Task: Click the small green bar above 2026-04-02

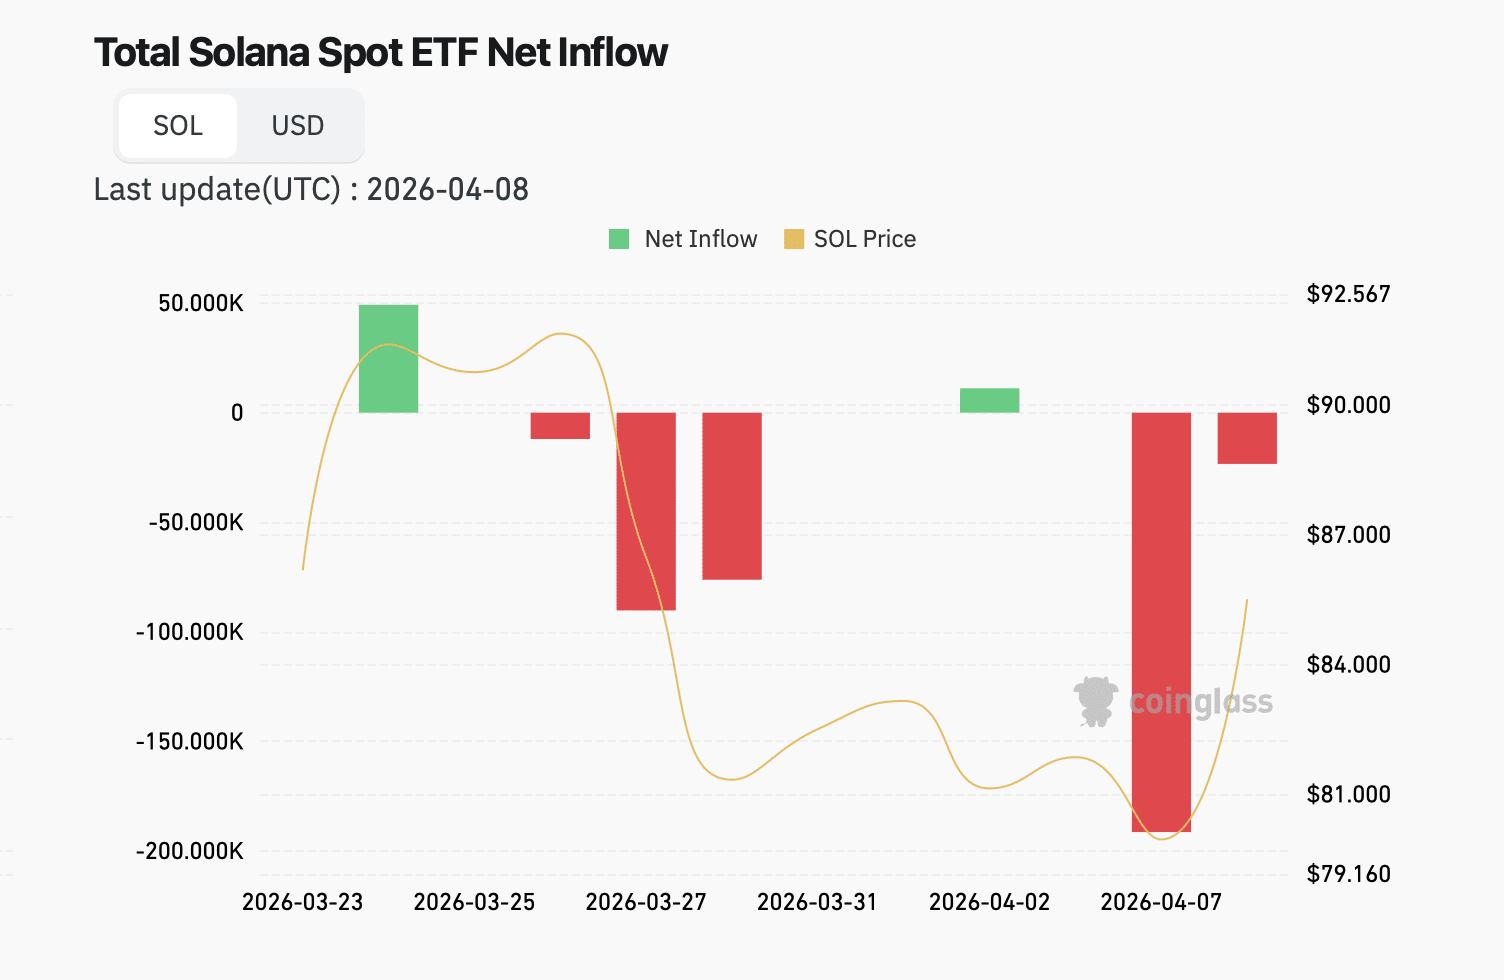Action: pyautogui.click(x=989, y=400)
